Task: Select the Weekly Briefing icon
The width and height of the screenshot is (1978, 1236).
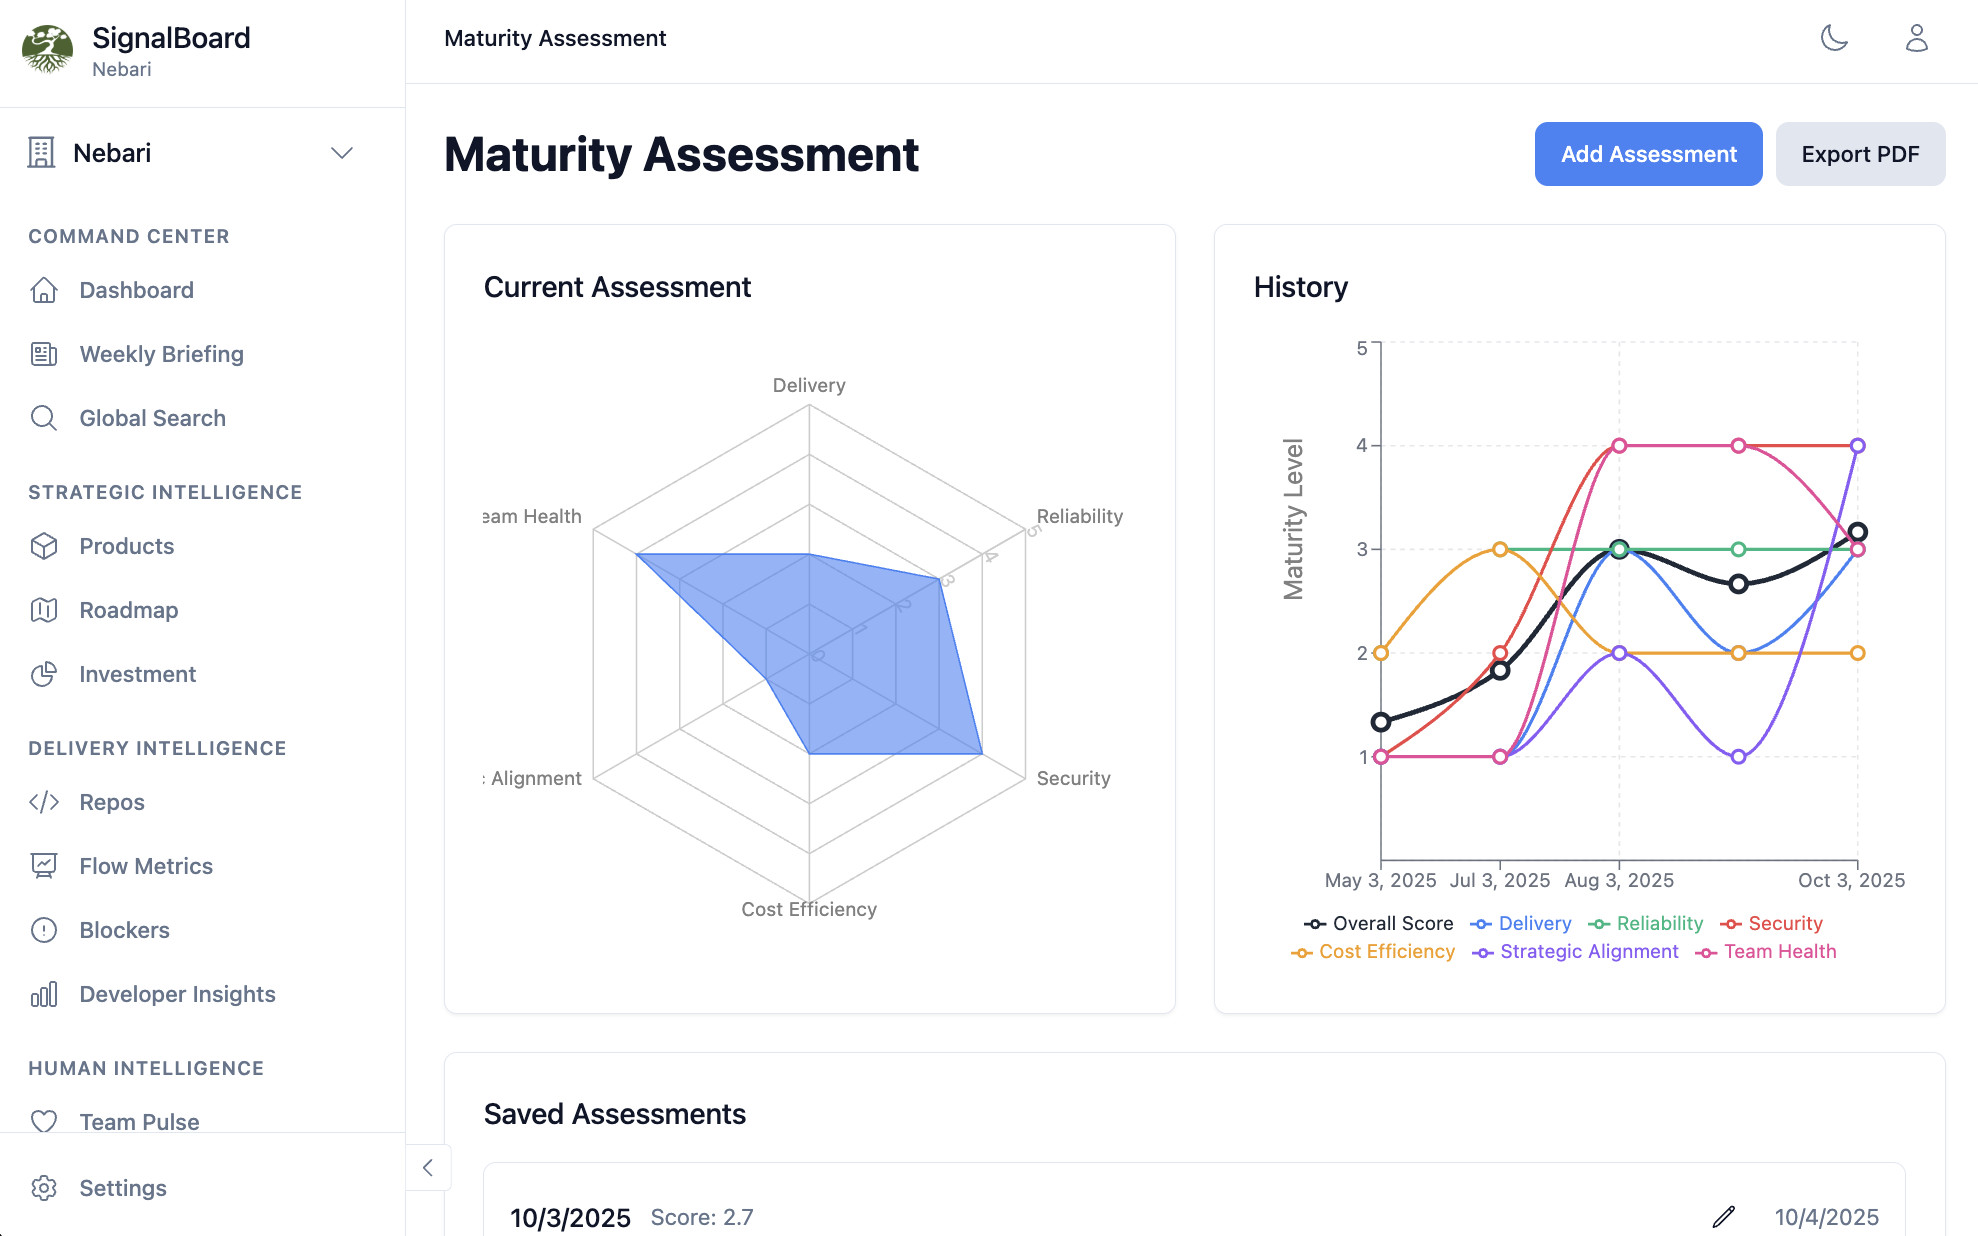Action: click(44, 354)
